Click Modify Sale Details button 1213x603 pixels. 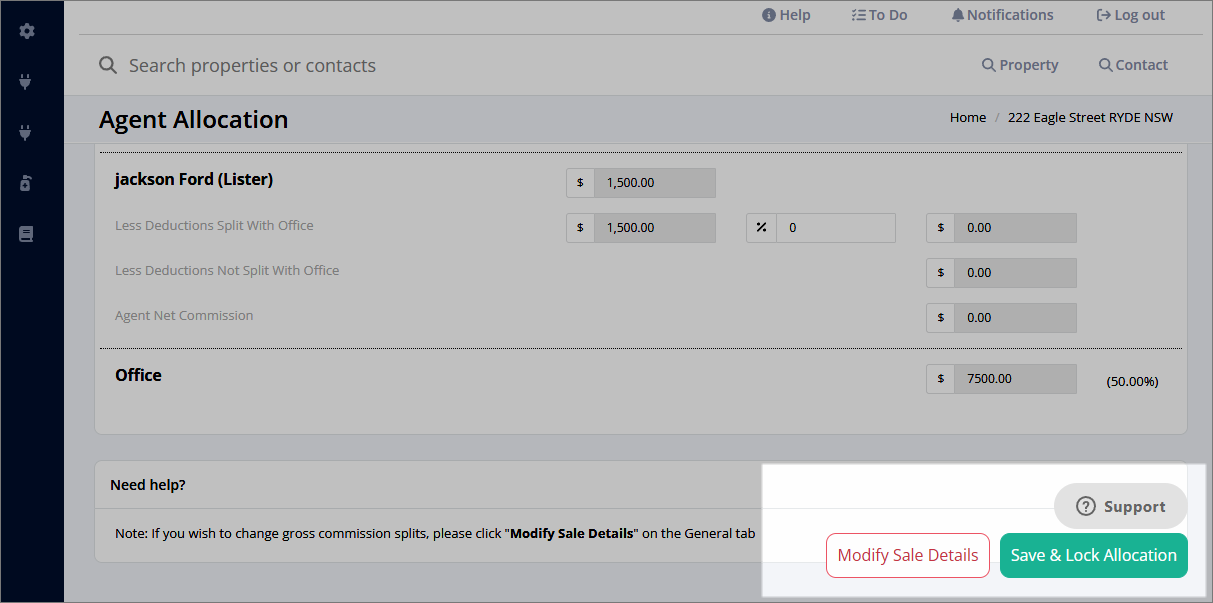tap(908, 556)
